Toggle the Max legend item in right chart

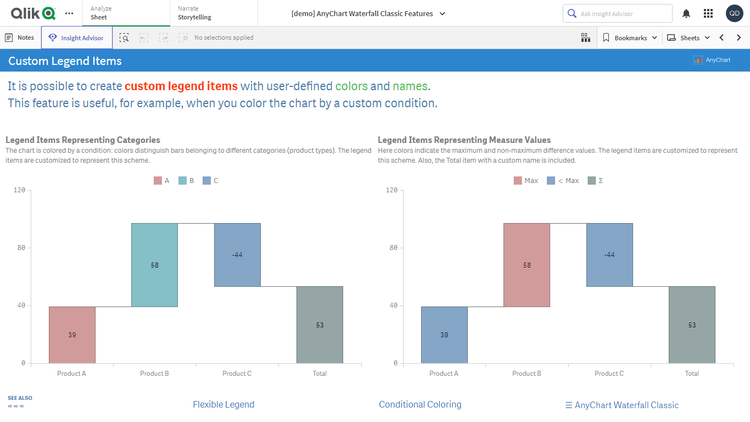point(526,181)
